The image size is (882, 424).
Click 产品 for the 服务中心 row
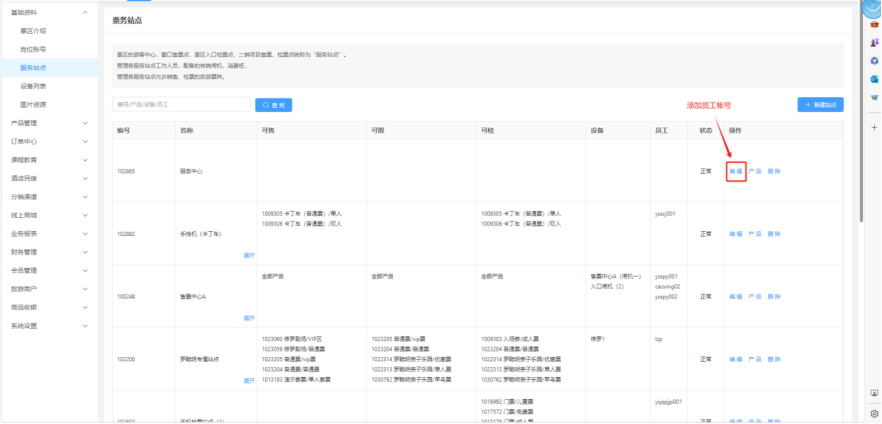[x=755, y=171]
